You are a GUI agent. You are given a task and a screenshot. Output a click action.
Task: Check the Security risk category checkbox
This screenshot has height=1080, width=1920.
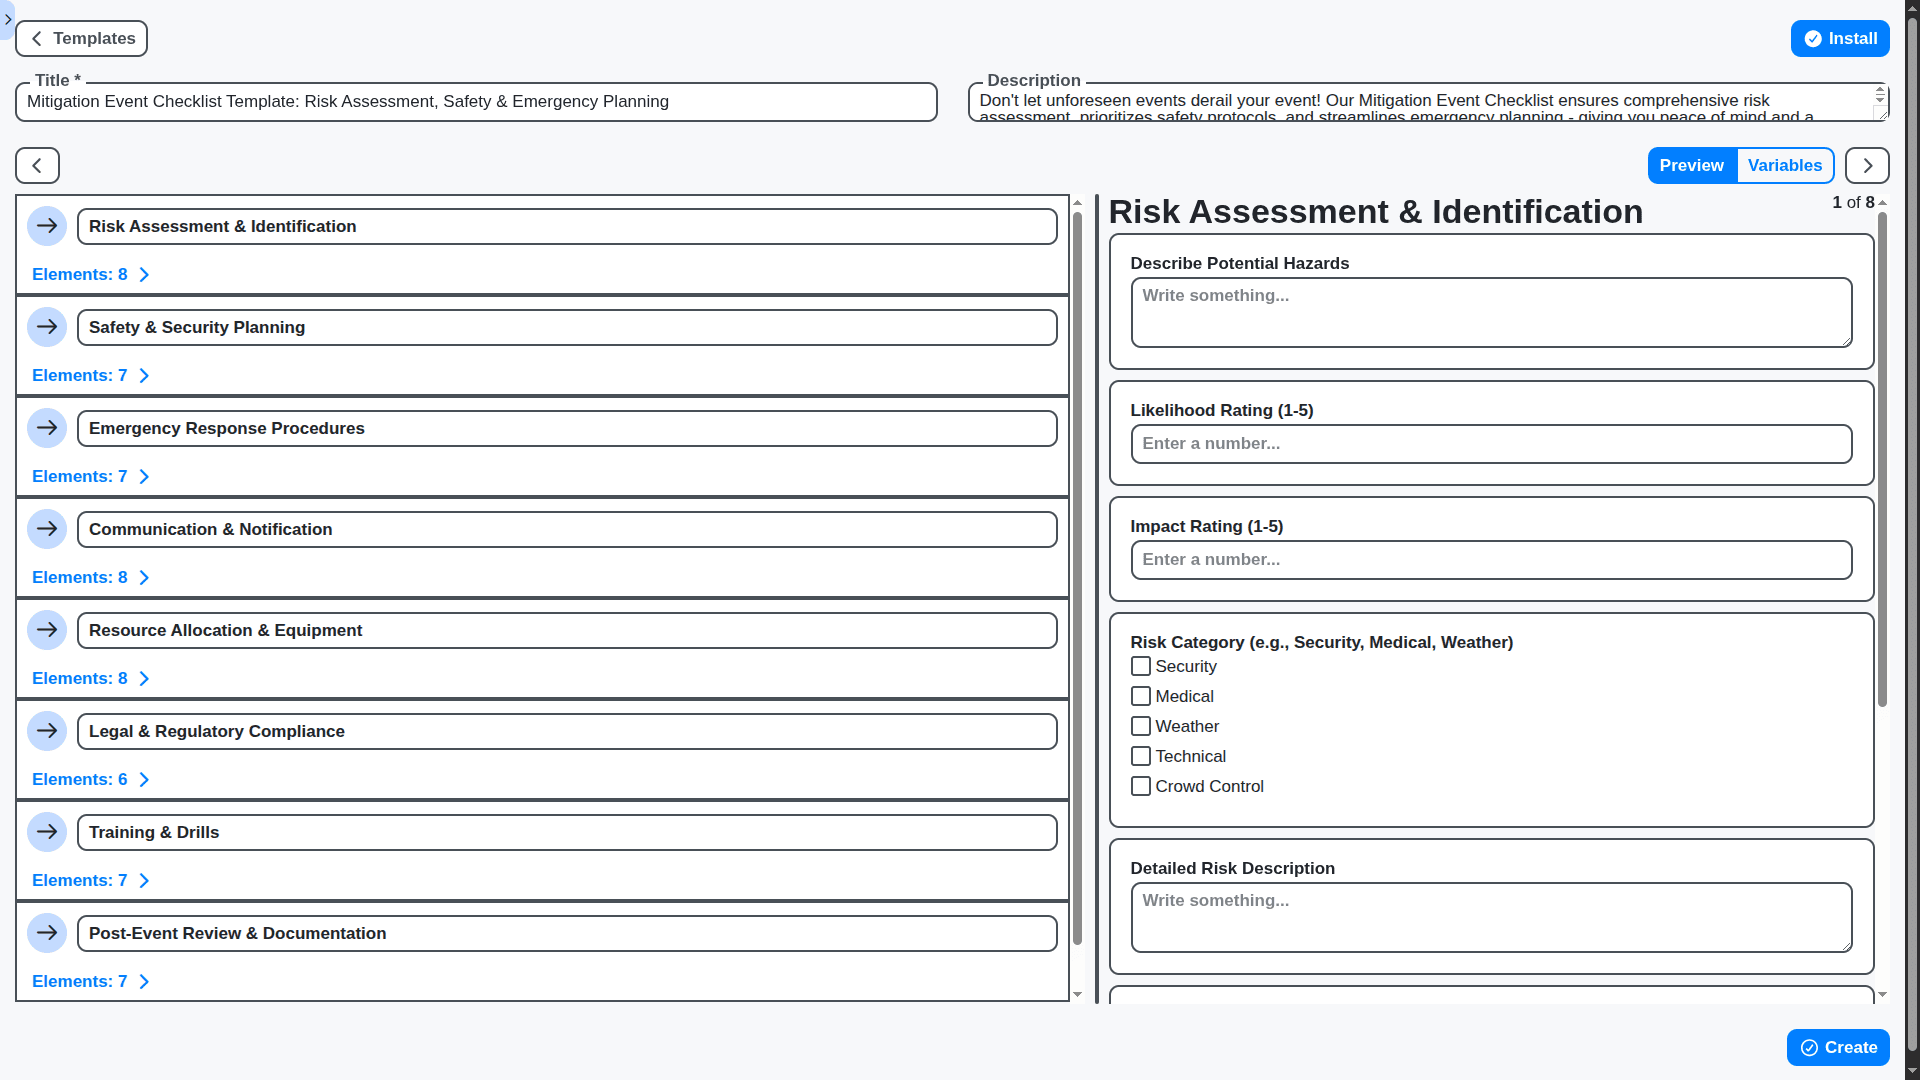click(x=1141, y=666)
